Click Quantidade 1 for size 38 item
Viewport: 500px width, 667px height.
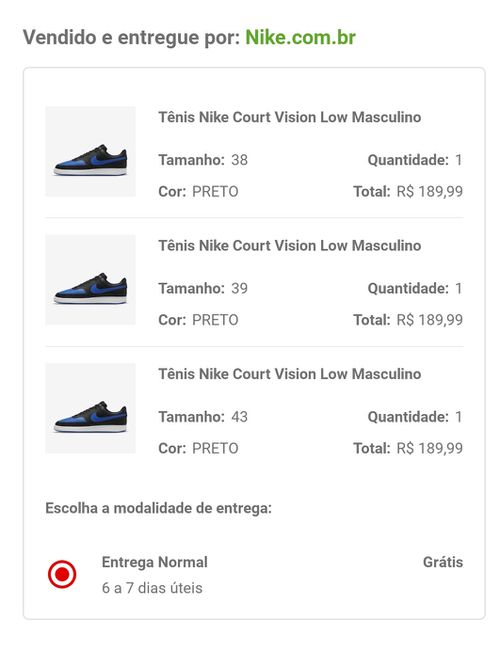pyautogui.click(x=415, y=160)
